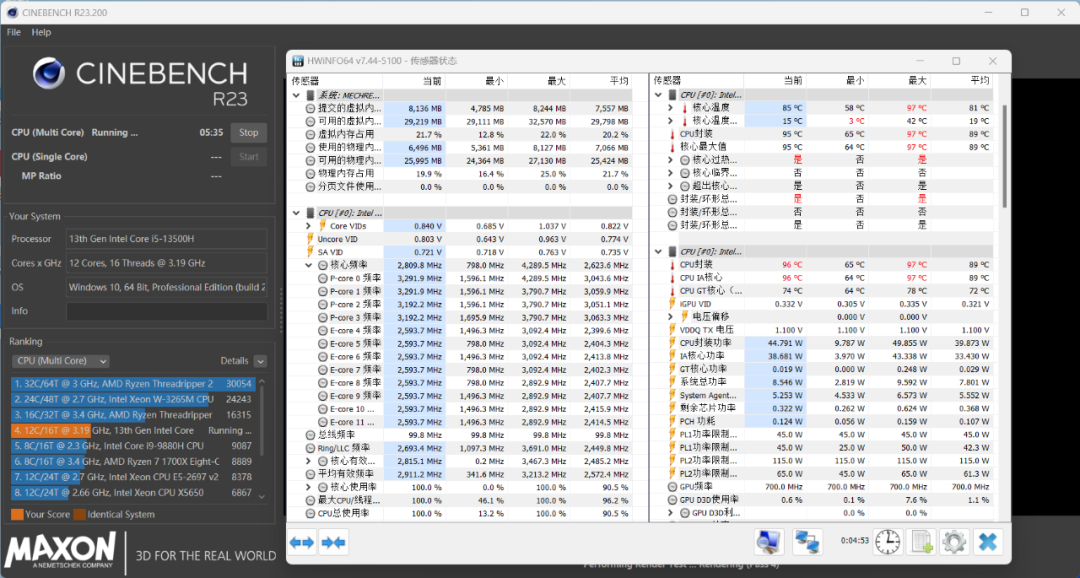This screenshot has width=1080, height=578.
Task: Select the E-core 5 频率 row
Action: [x=460, y=344]
